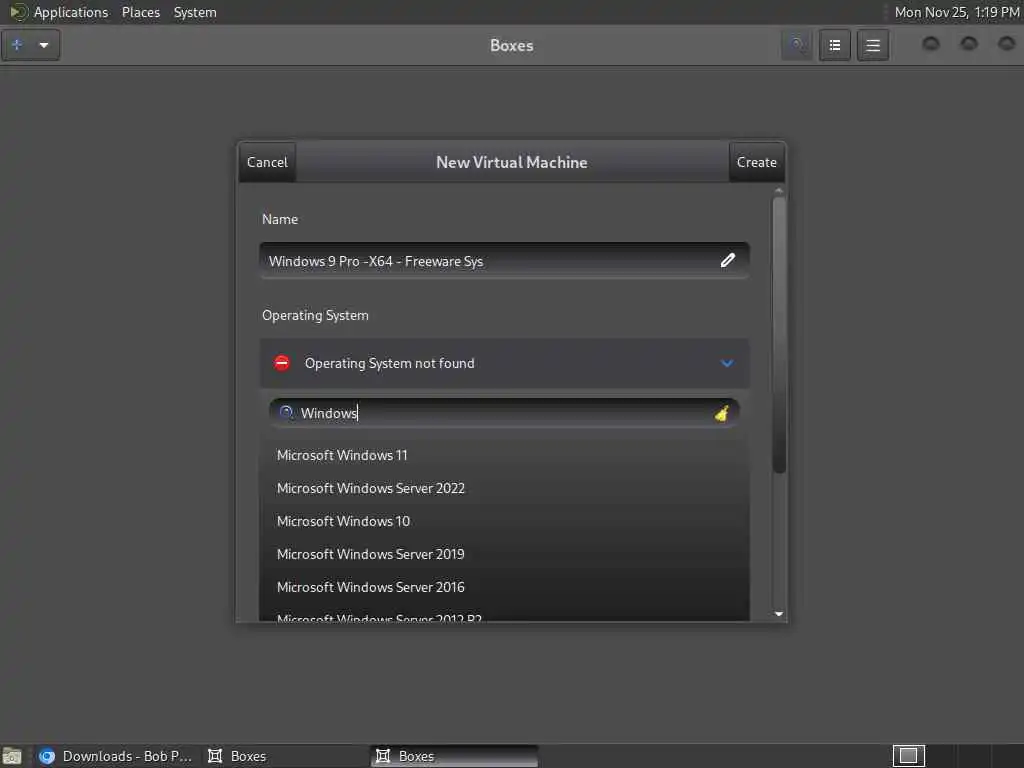The image size is (1024, 768).
Task: Click the Operating System not found row
Action: (504, 363)
